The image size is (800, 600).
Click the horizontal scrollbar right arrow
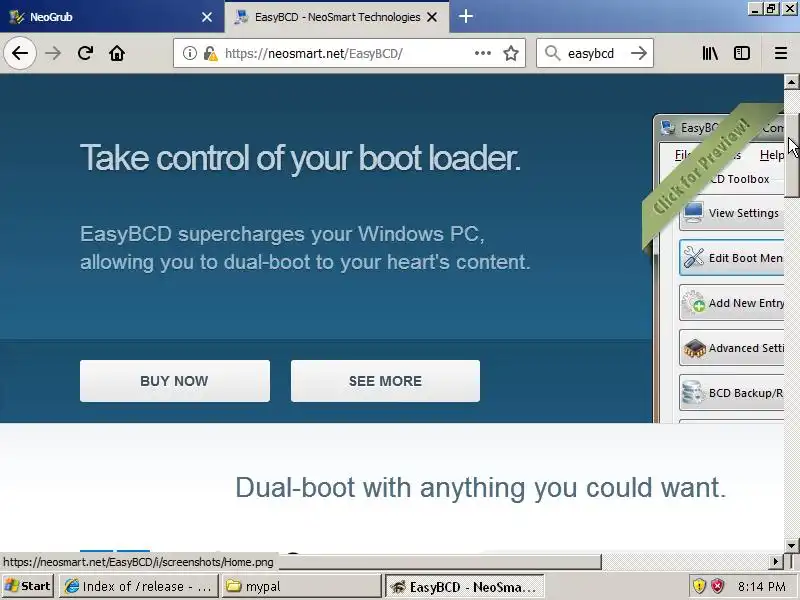tap(776, 562)
